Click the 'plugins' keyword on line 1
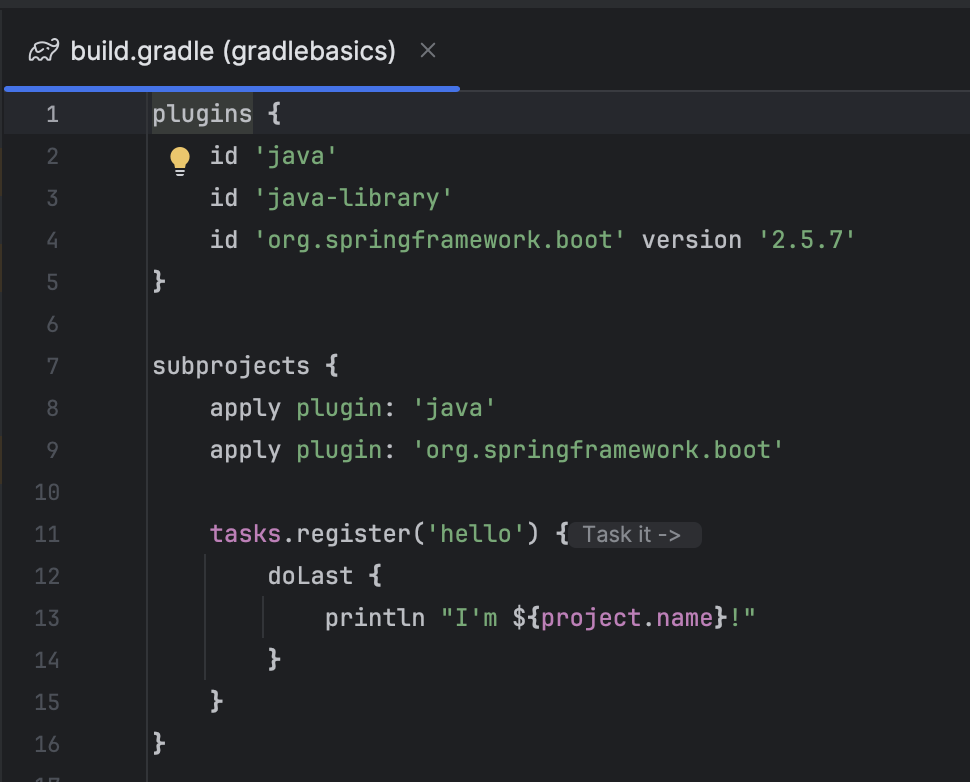 (x=202, y=114)
